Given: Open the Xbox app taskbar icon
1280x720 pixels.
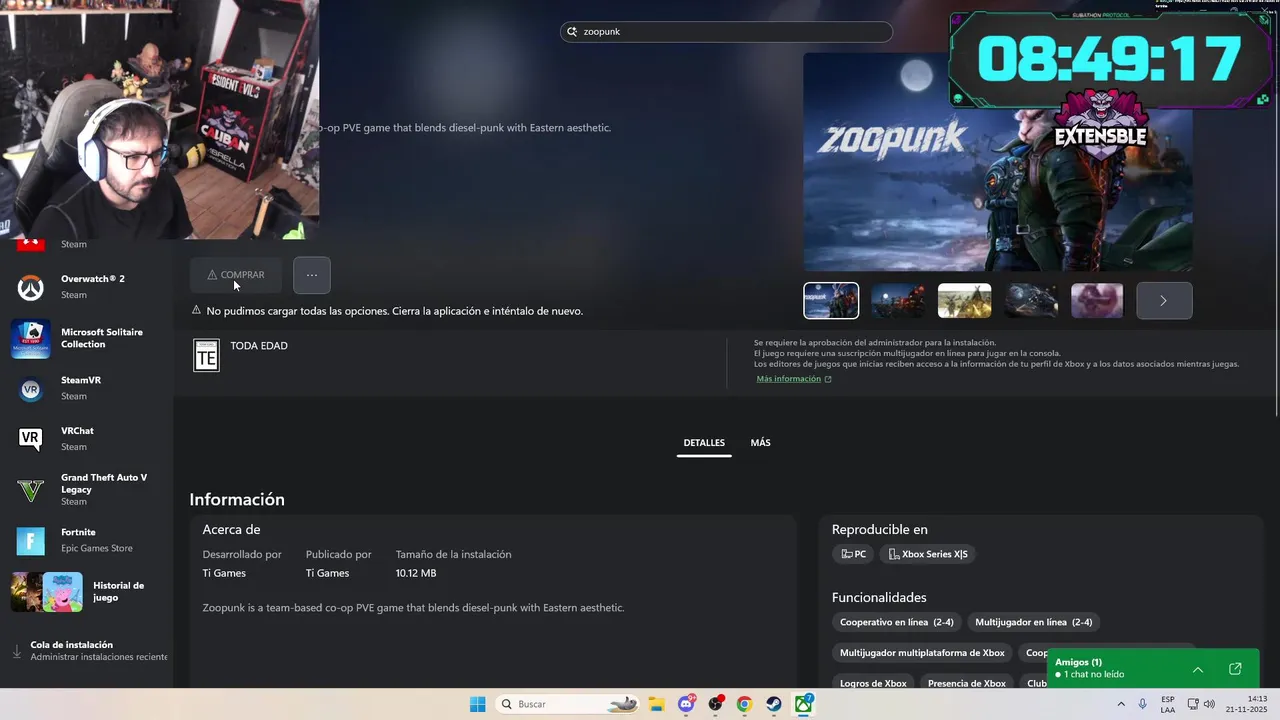Looking at the screenshot, I should tap(803, 704).
